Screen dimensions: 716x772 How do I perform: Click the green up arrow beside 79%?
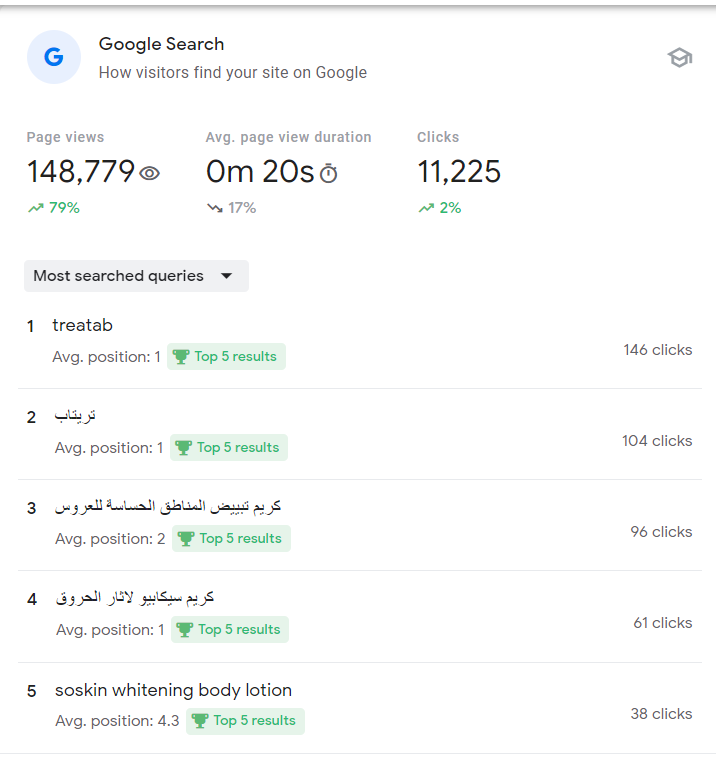[36, 208]
